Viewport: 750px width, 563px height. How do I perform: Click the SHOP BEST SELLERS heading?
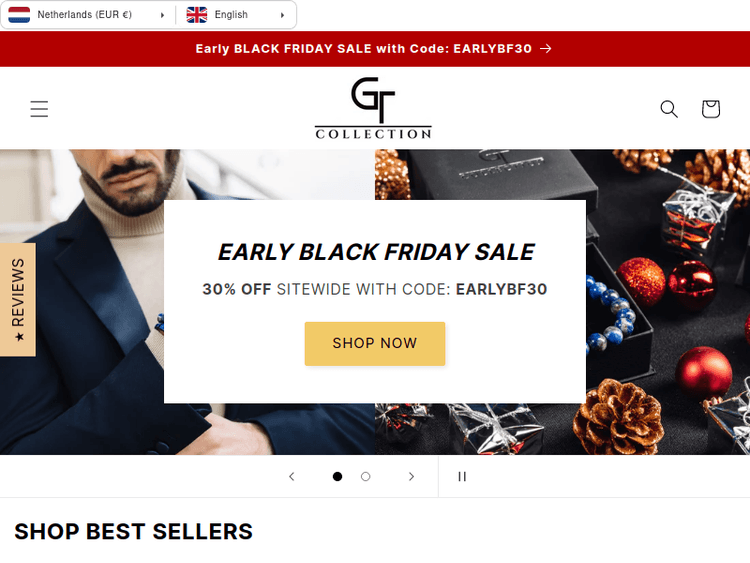pos(133,531)
